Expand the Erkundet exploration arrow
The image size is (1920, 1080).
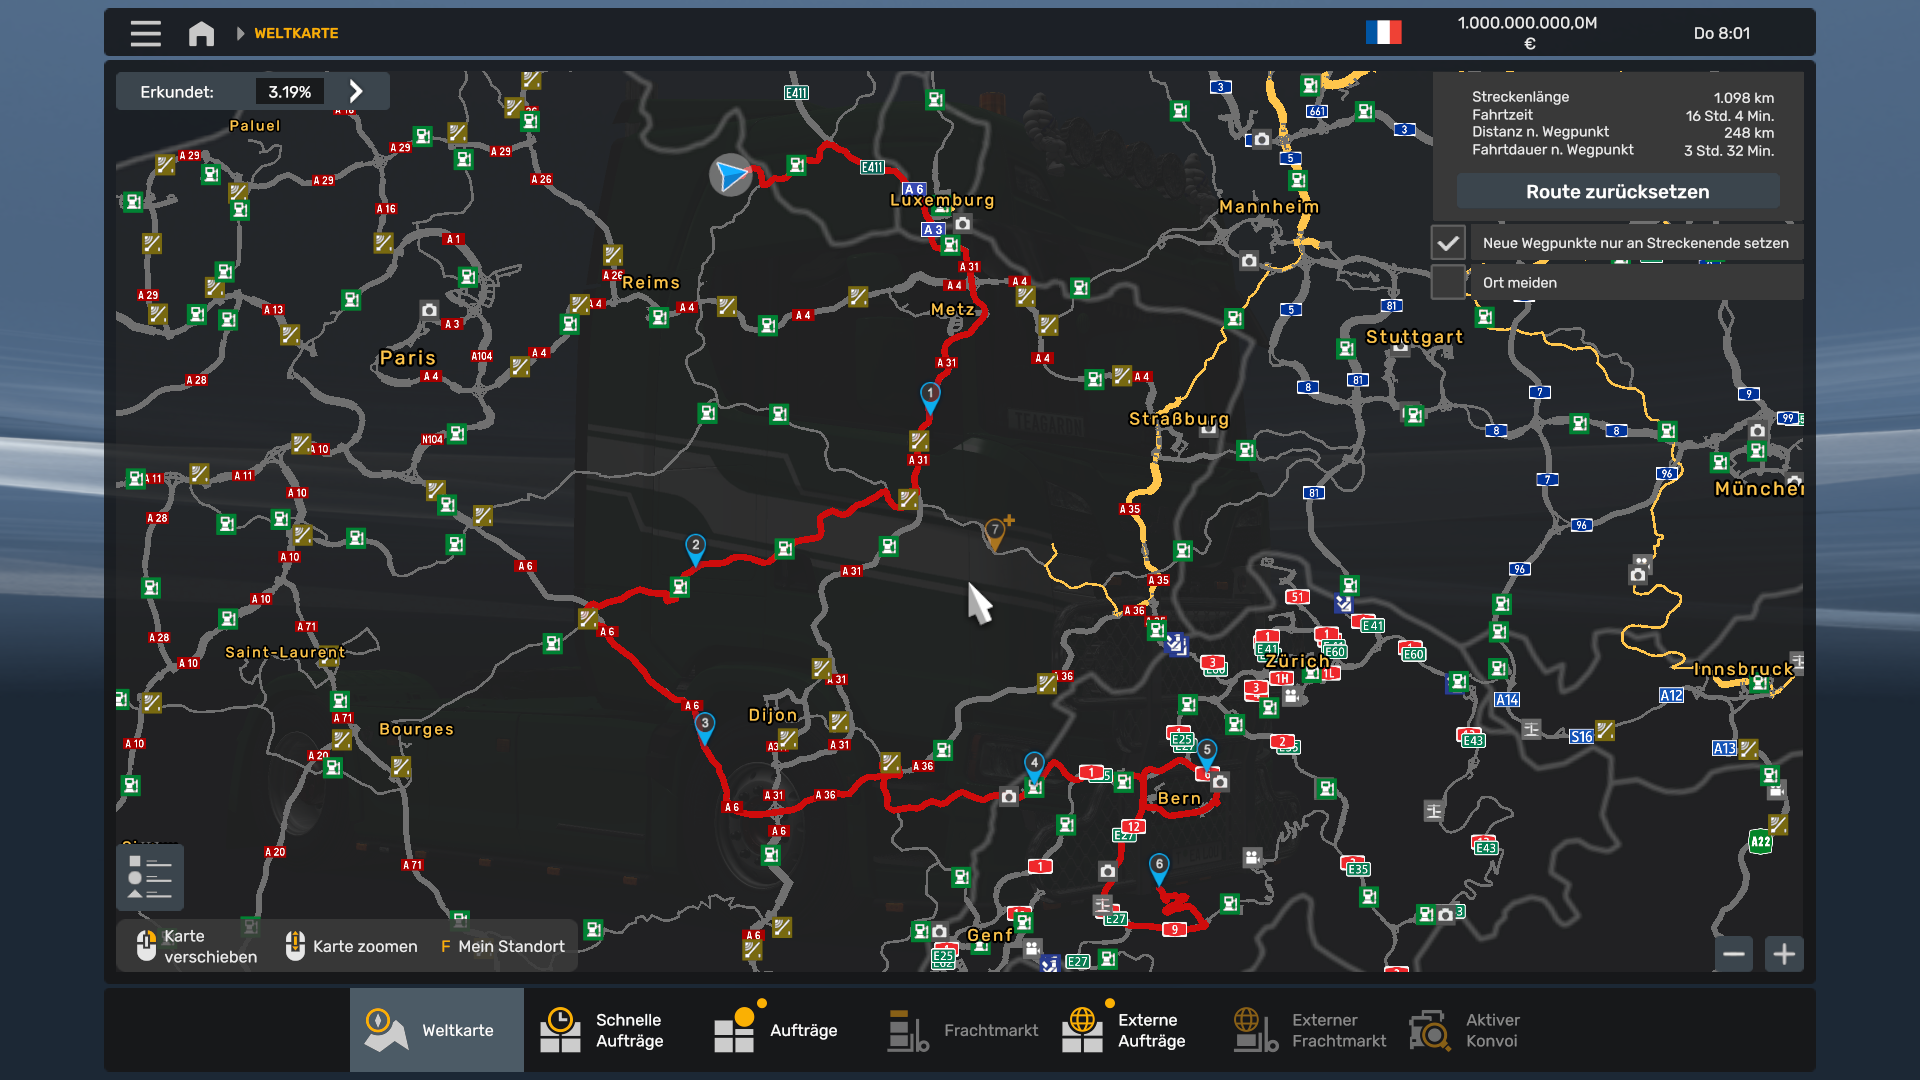click(x=356, y=92)
